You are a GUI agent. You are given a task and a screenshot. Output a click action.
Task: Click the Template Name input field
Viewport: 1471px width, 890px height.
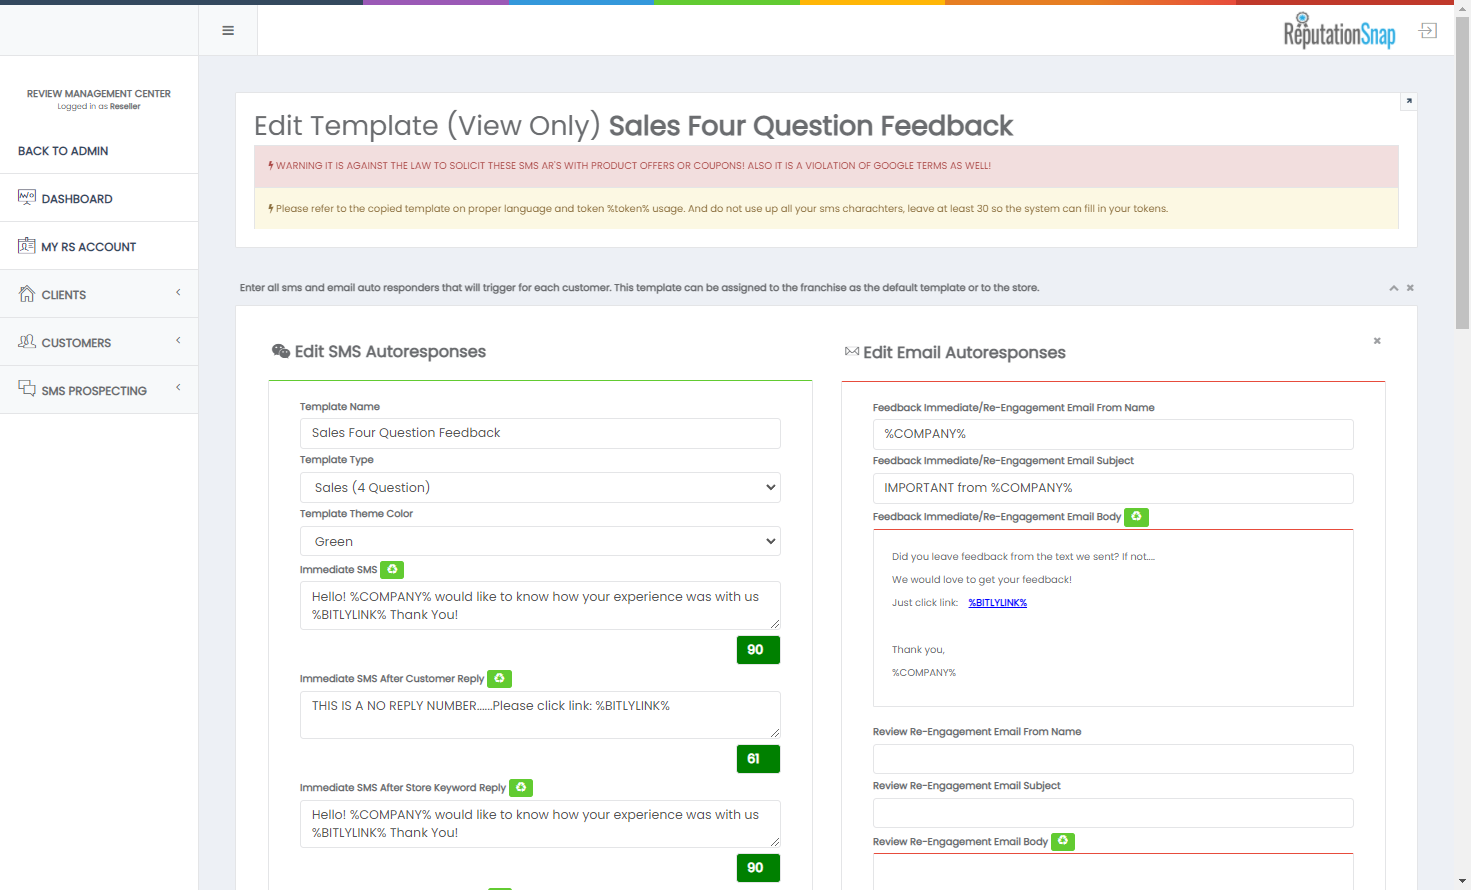540,433
